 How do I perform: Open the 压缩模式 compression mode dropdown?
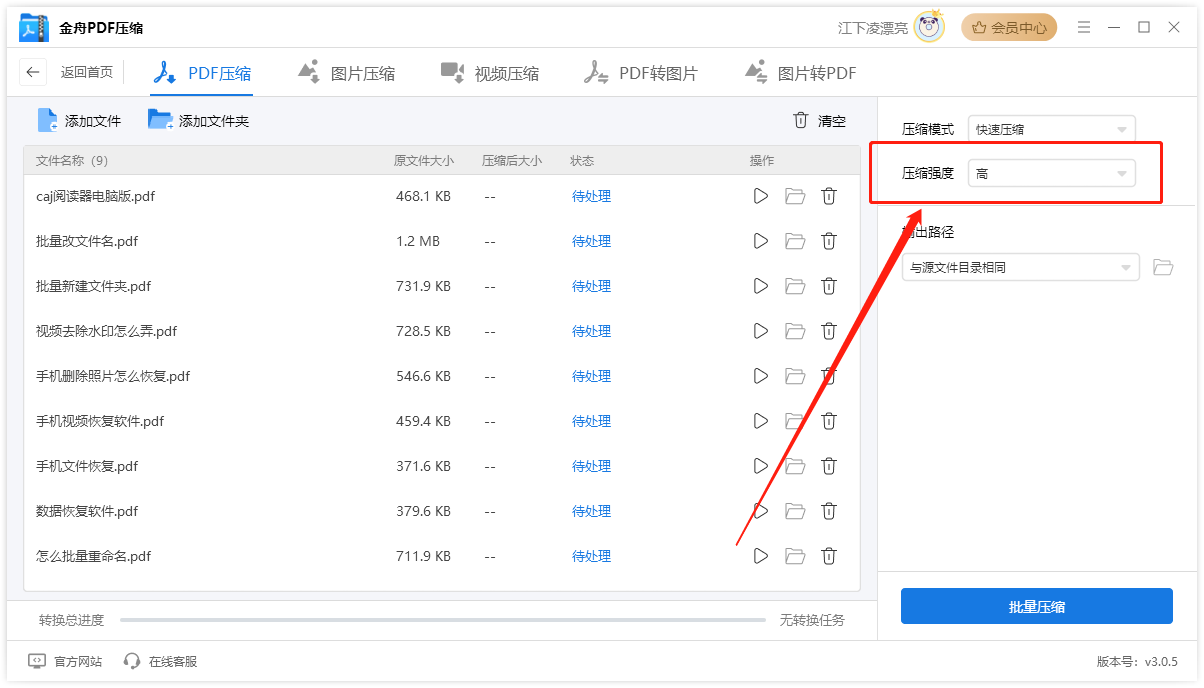(x=1051, y=128)
